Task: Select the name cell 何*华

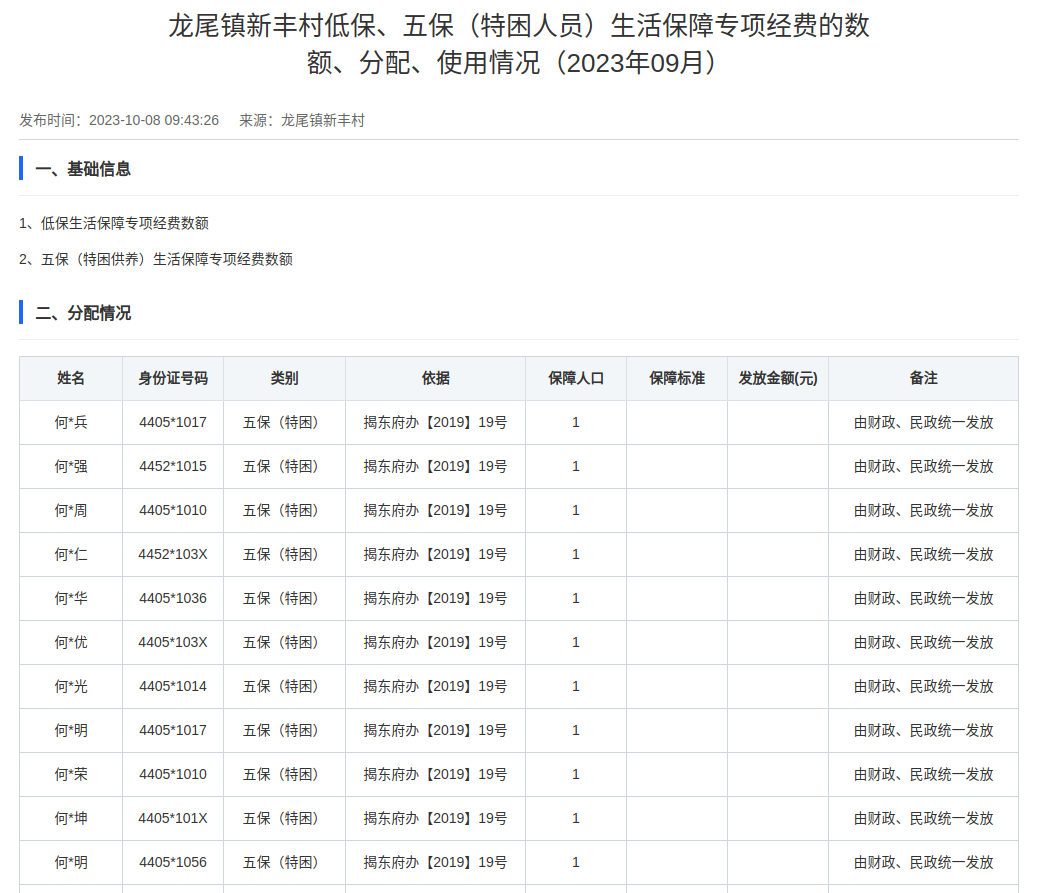Action: pos(71,598)
